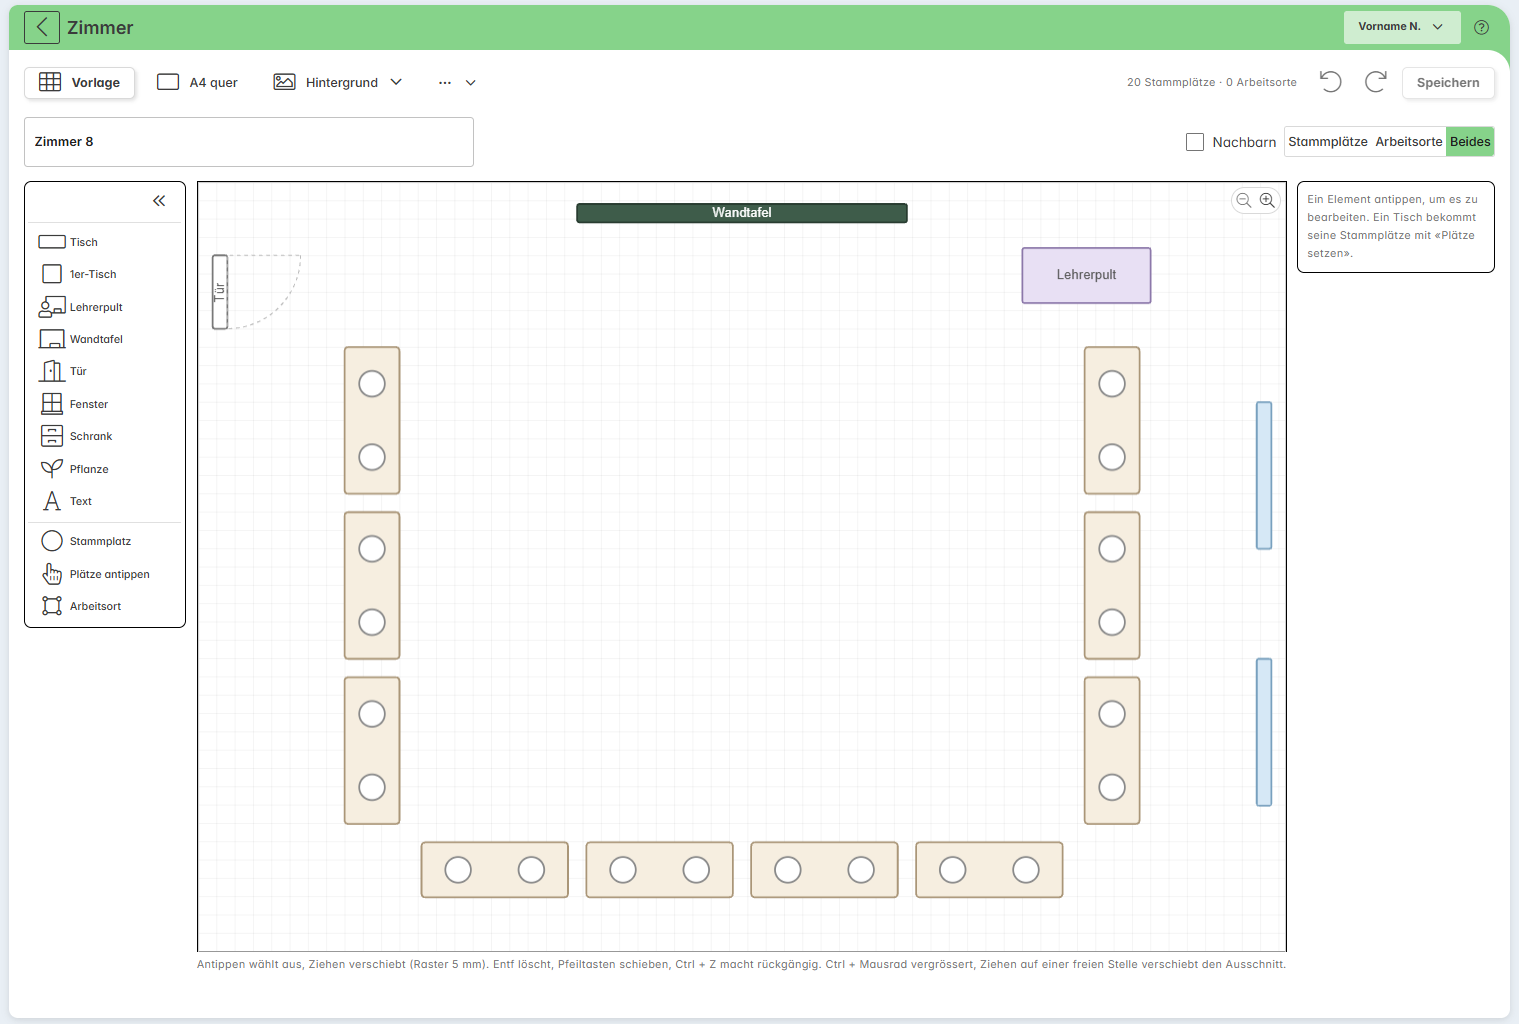Edit the room name field Zimmer 8

point(249,142)
